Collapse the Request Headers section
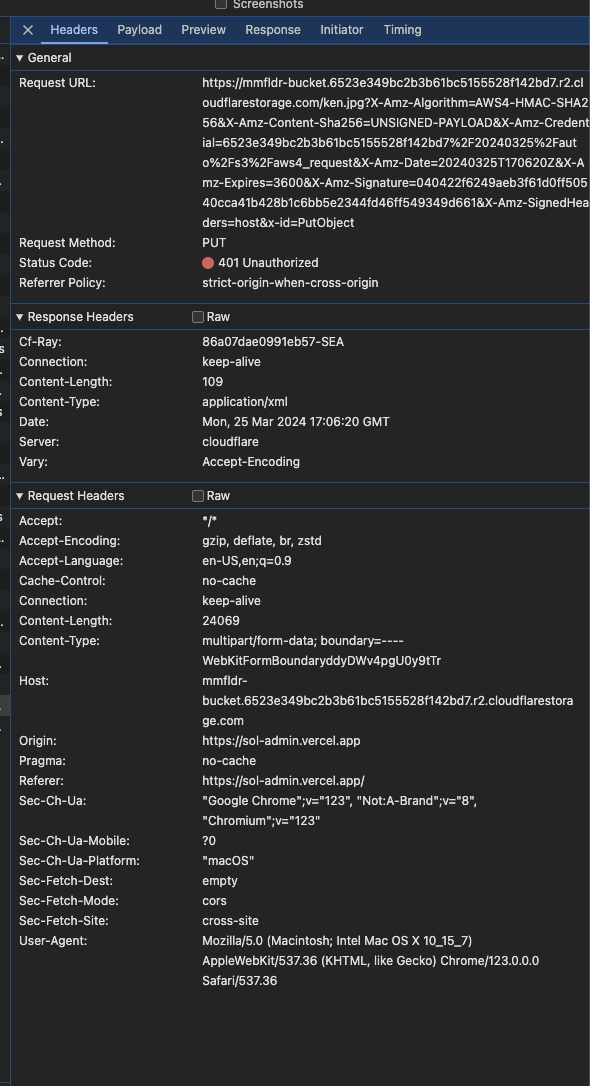Screen dimensions: 590x1086 point(20,495)
